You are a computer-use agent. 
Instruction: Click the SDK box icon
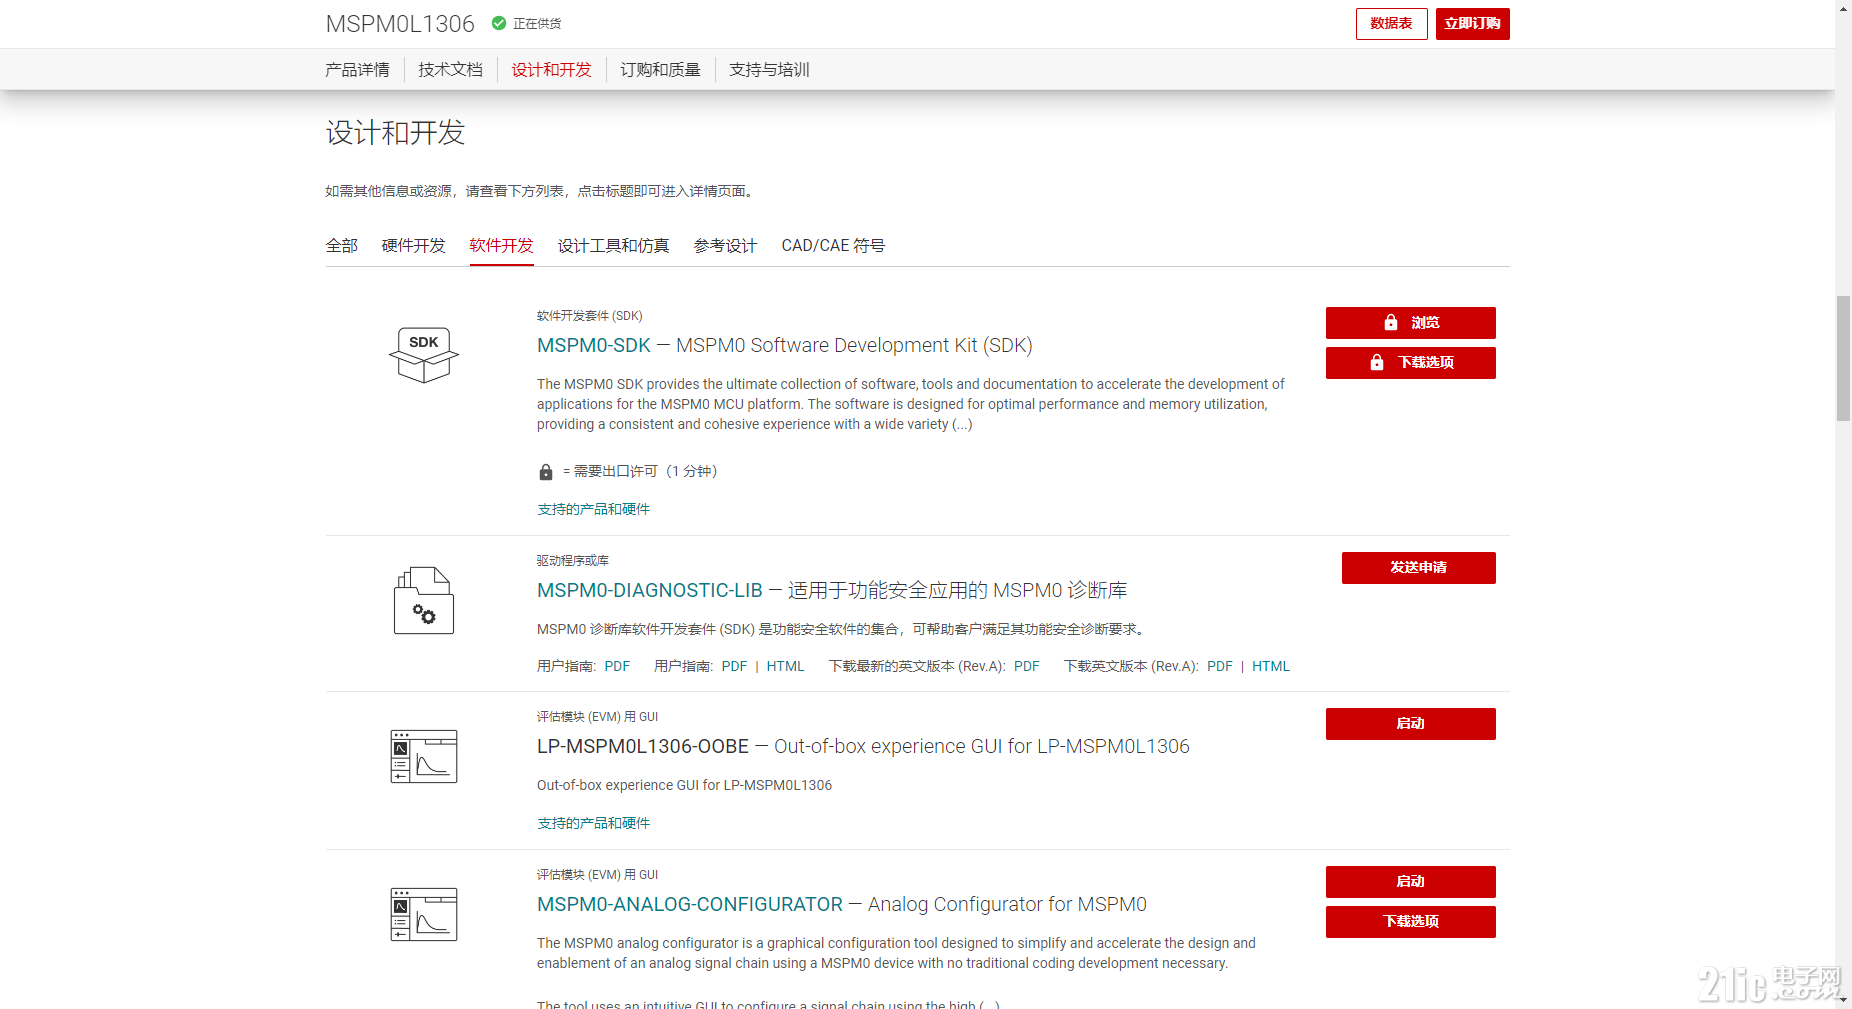[424, 355]
